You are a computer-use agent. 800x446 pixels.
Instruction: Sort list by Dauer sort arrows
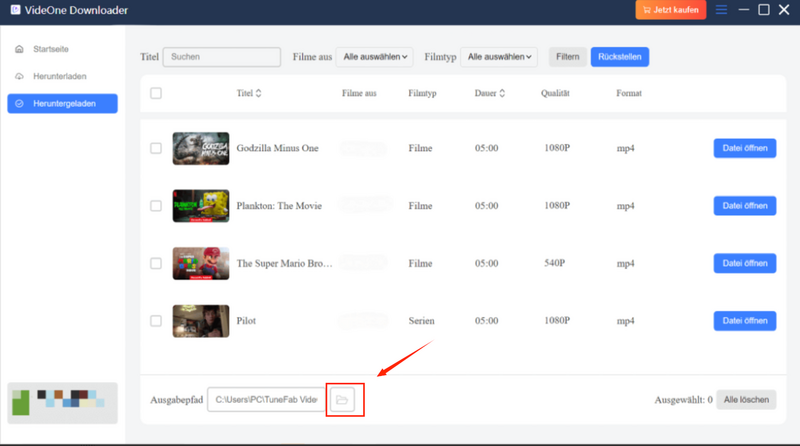(x=502, y=94)
